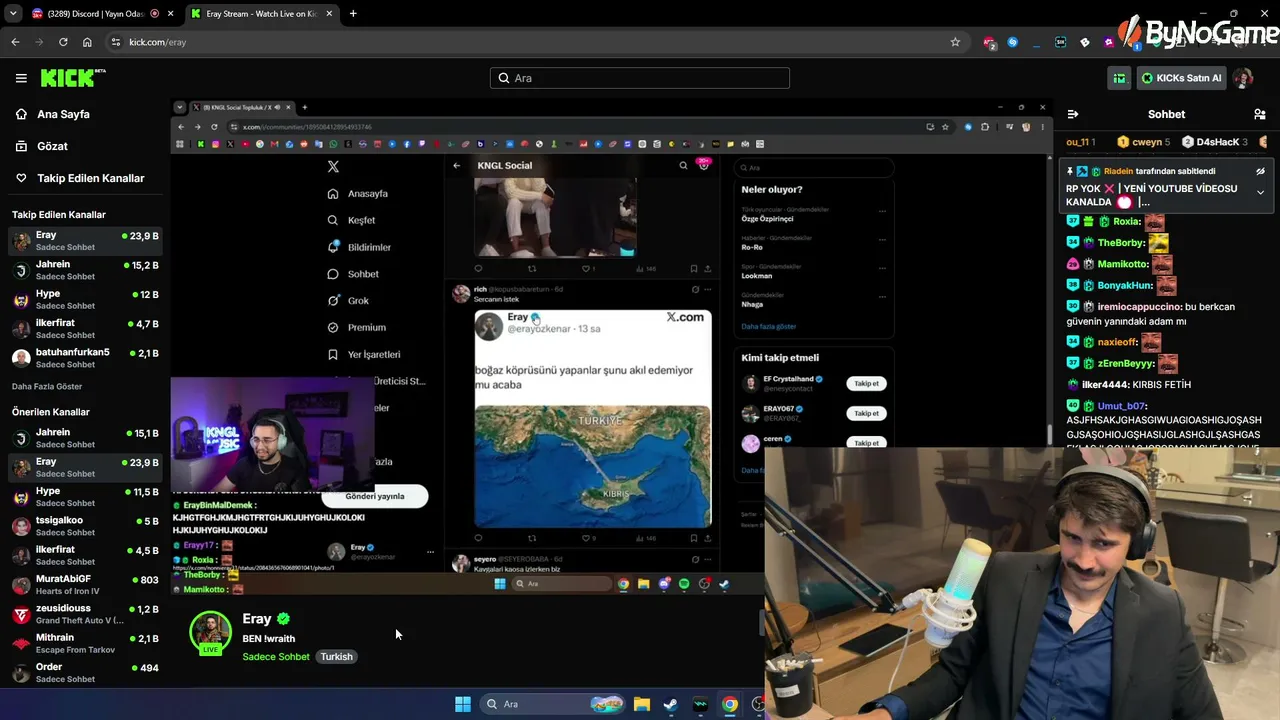
Task: Open MuratAbiGF Hearts of Iron IV channel
Action: click(85, 584)
